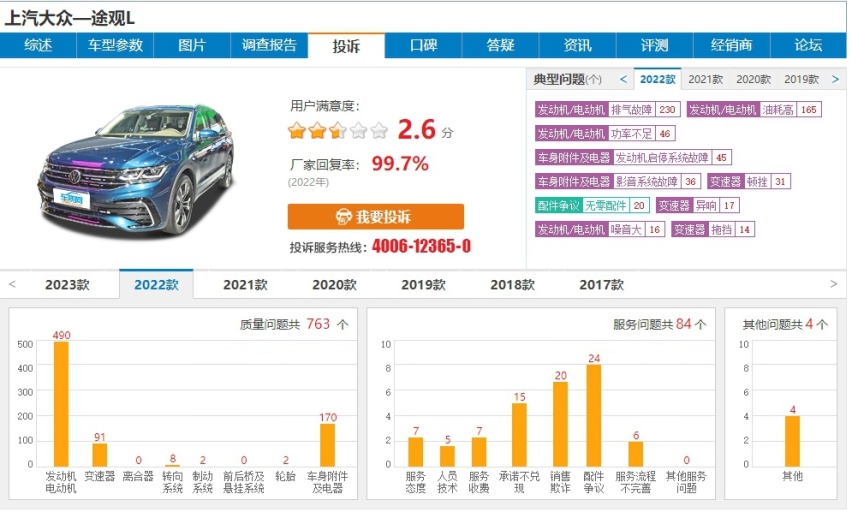Click the 轮胎 axis label
Image resolution: width=852 pixels, height=512 pixels.
(285, 476)
